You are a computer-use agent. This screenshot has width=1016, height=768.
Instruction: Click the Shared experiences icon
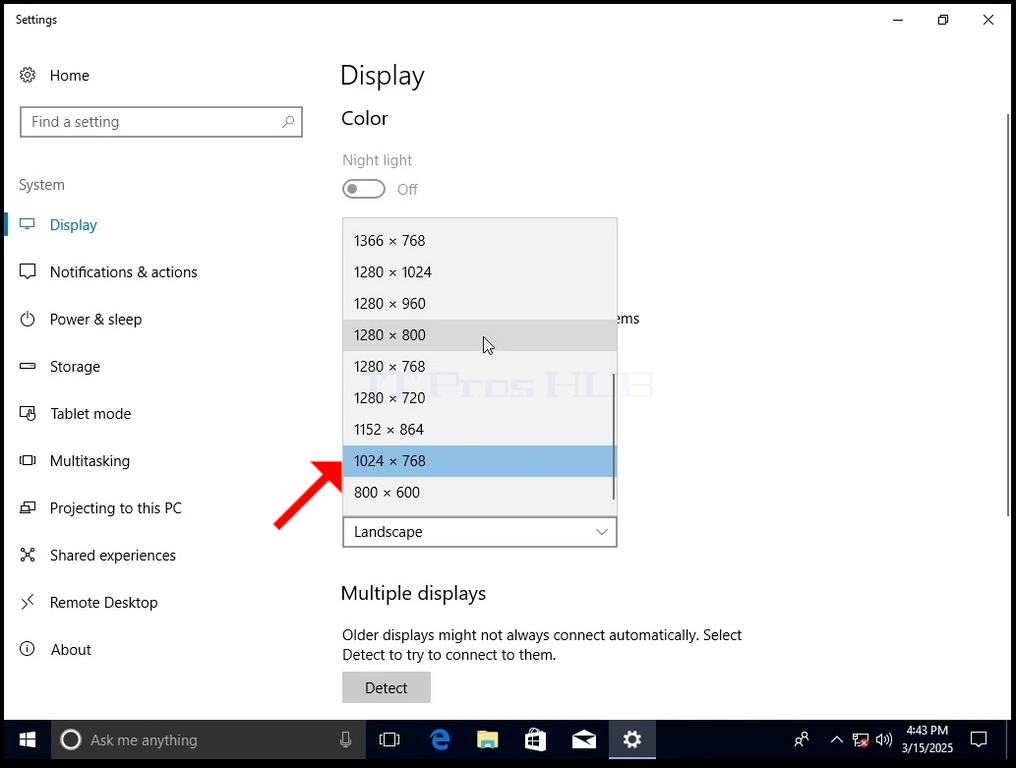tap(27, 555)
